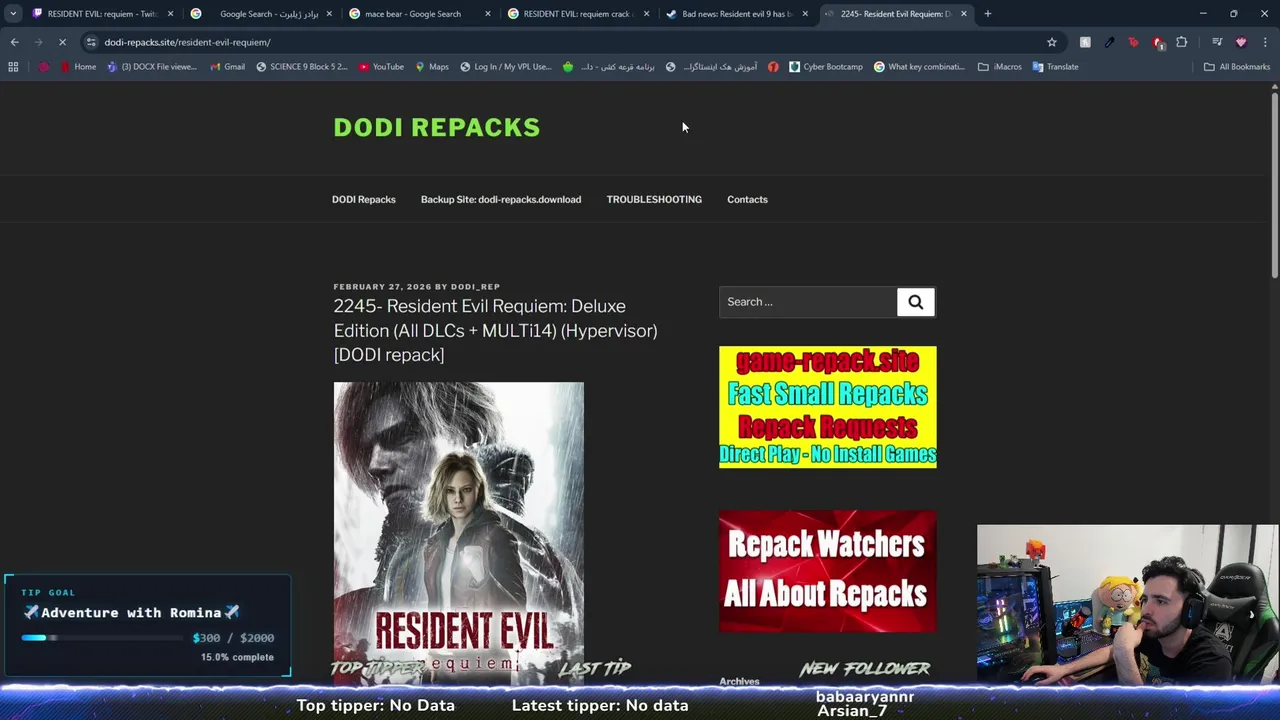This screenshot has width=1280, height=720.
Task: Focus the Search text field
Action: click(808, 302)
